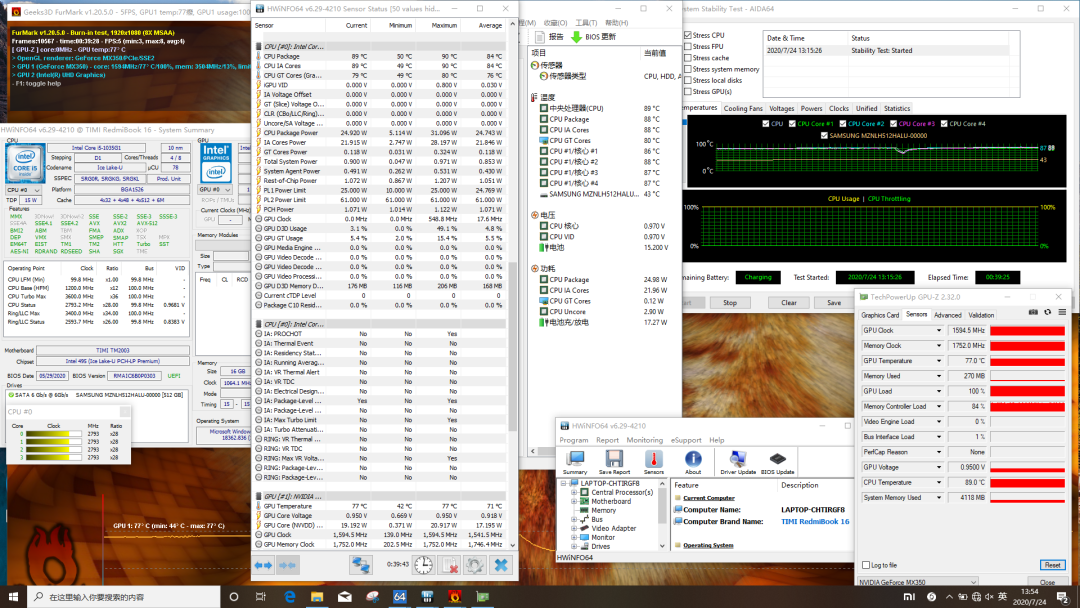This screenshot has height=608, width=1080.
Task: Enable Stress GPU(s) checkbox
Action: (x=688, y=91)
